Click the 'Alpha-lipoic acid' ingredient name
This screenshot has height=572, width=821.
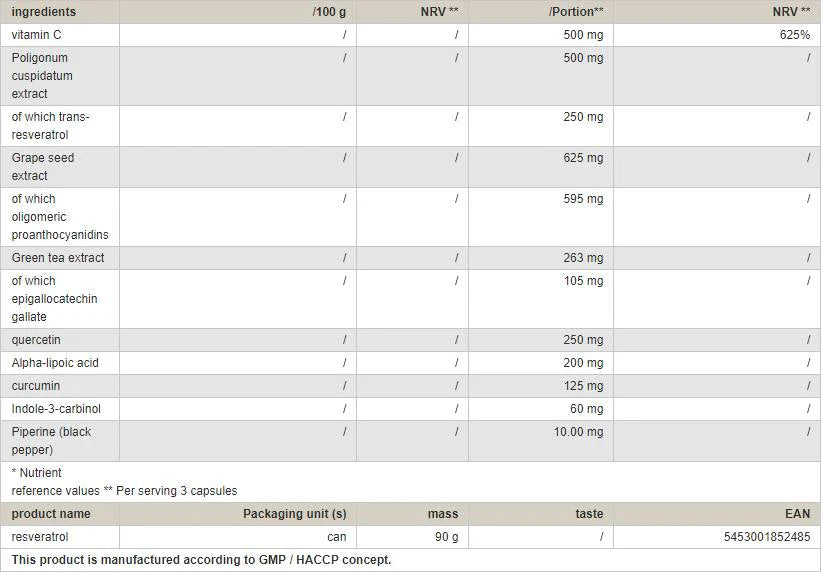coord(55,363)
